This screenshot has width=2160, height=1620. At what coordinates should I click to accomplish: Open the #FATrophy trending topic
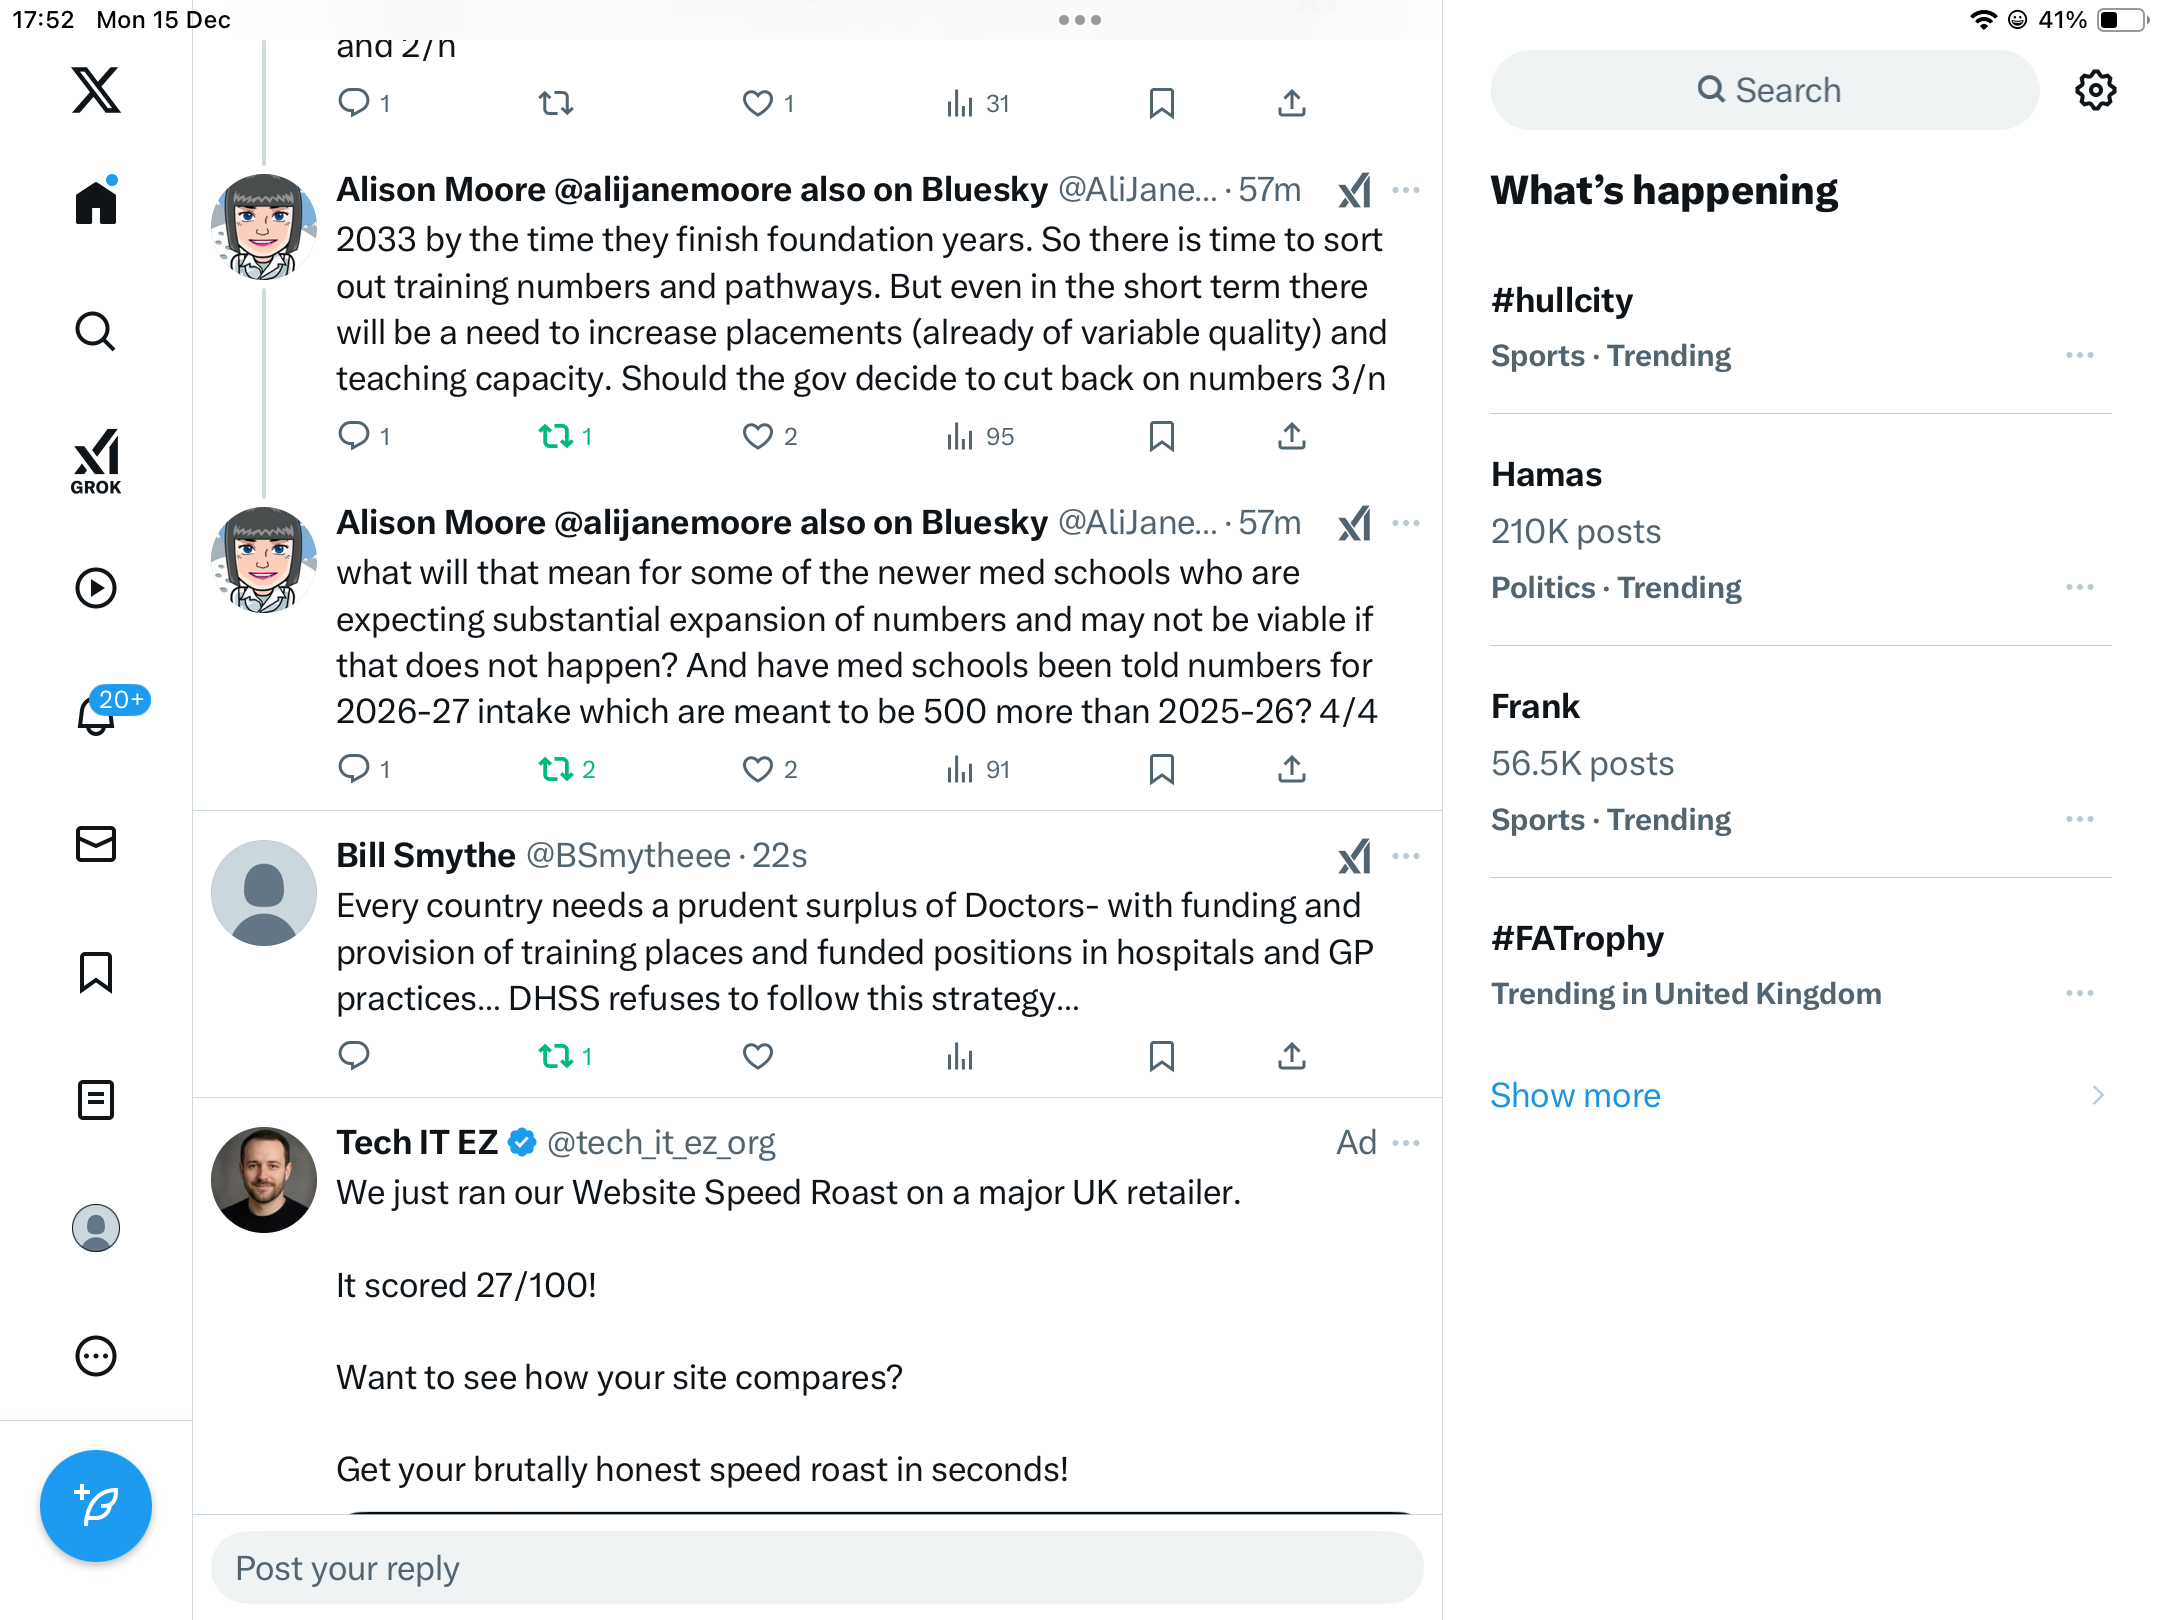(1578, 938)
